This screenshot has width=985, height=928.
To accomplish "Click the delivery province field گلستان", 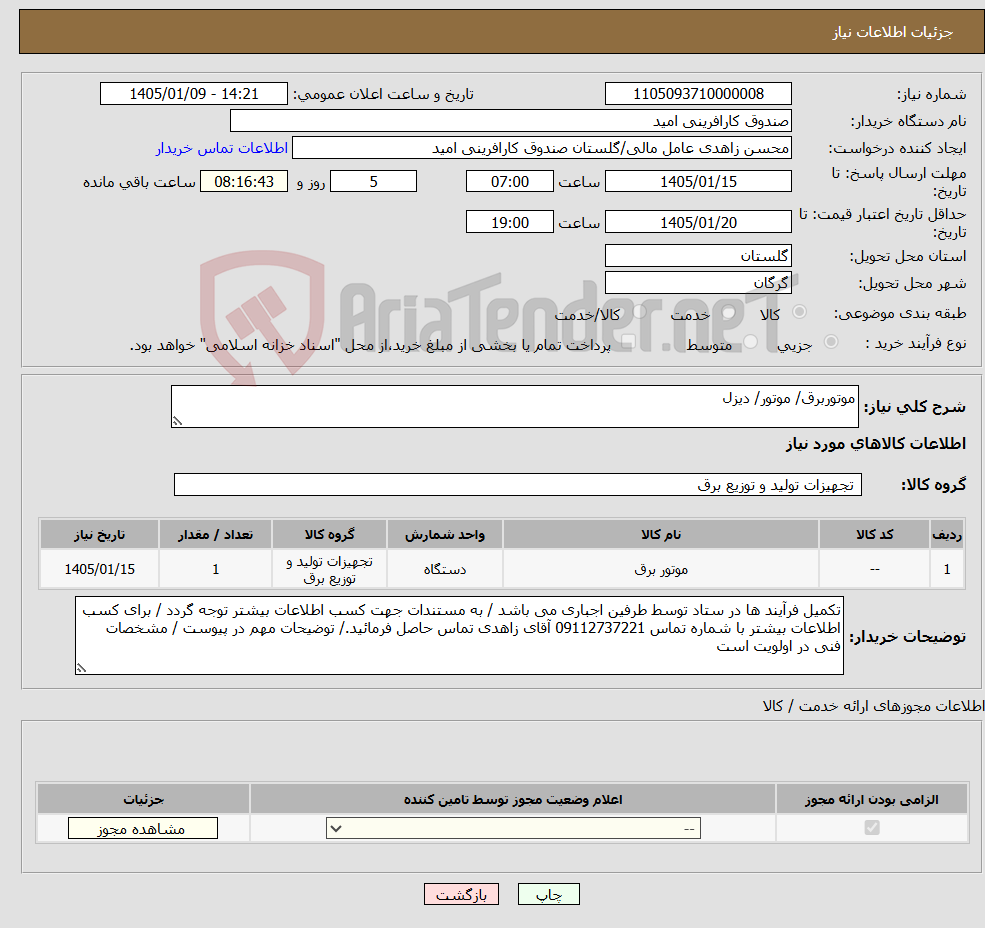I will click(698, 256).
